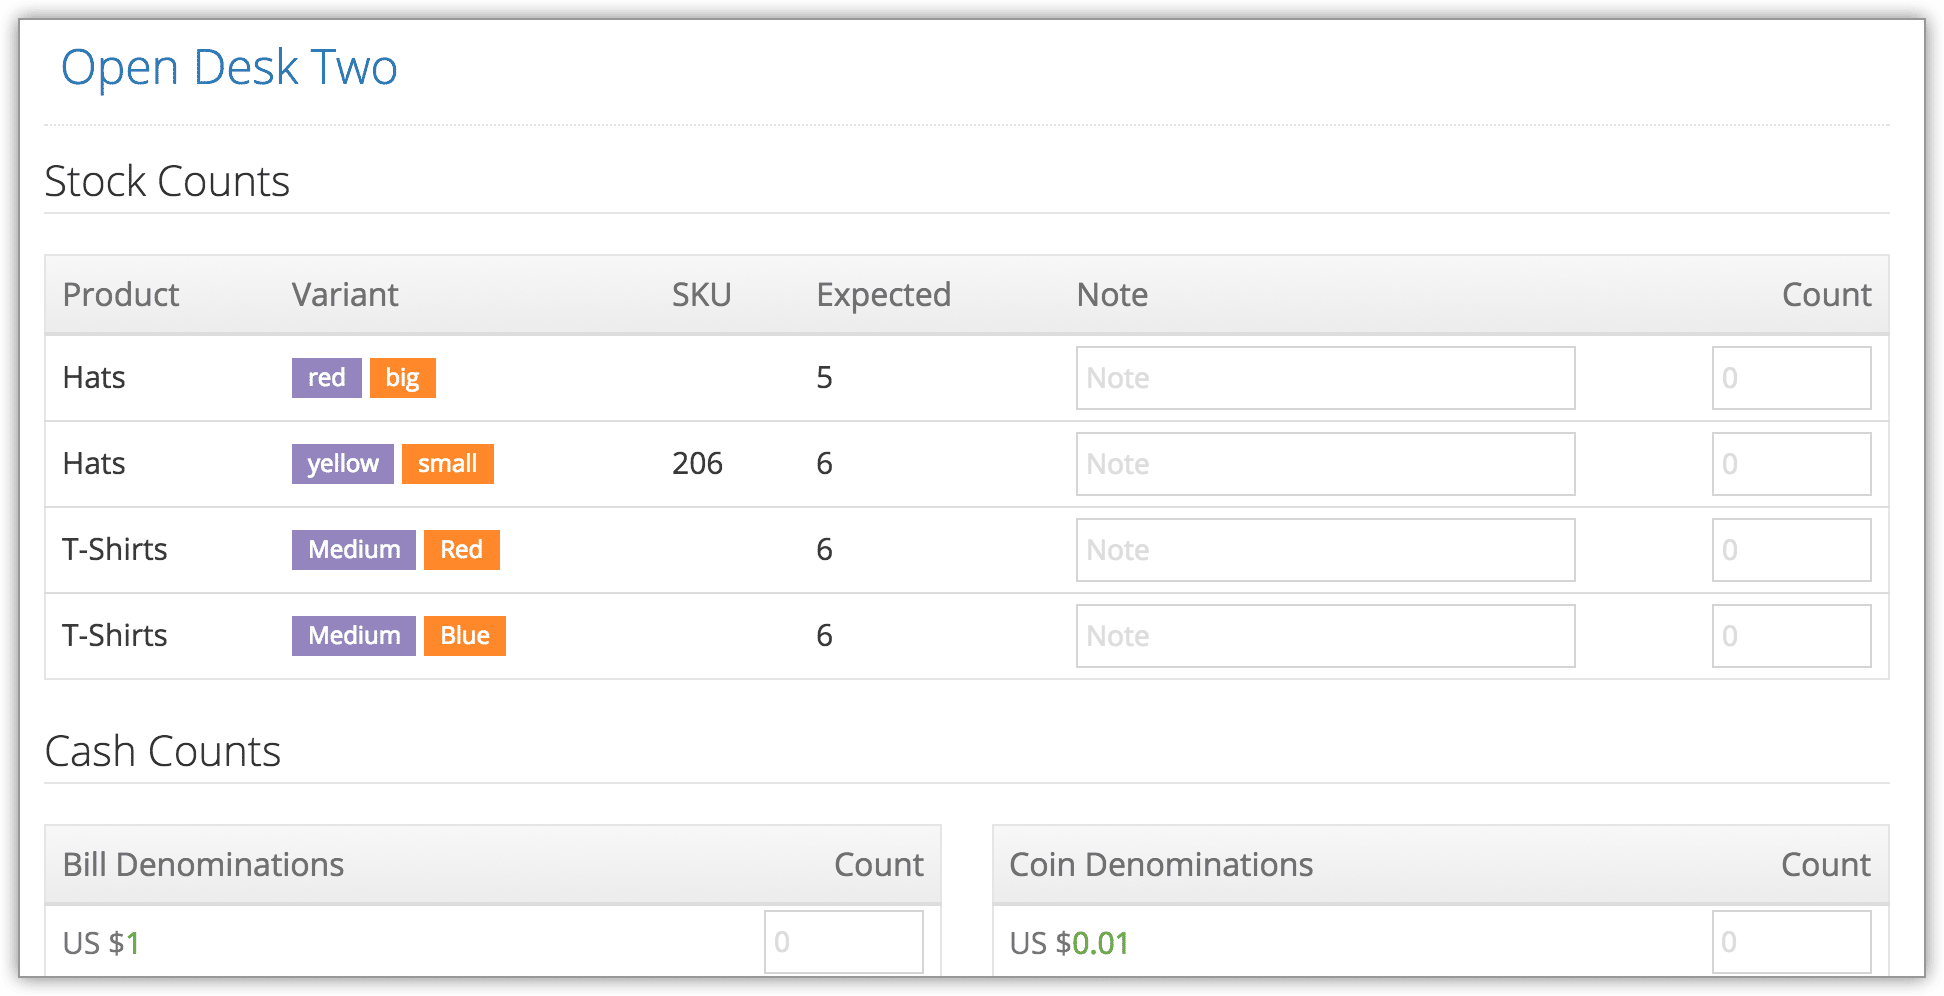
Task: Click the Note field for Medium Blue T-Shirts
Action: [1325, 636]
